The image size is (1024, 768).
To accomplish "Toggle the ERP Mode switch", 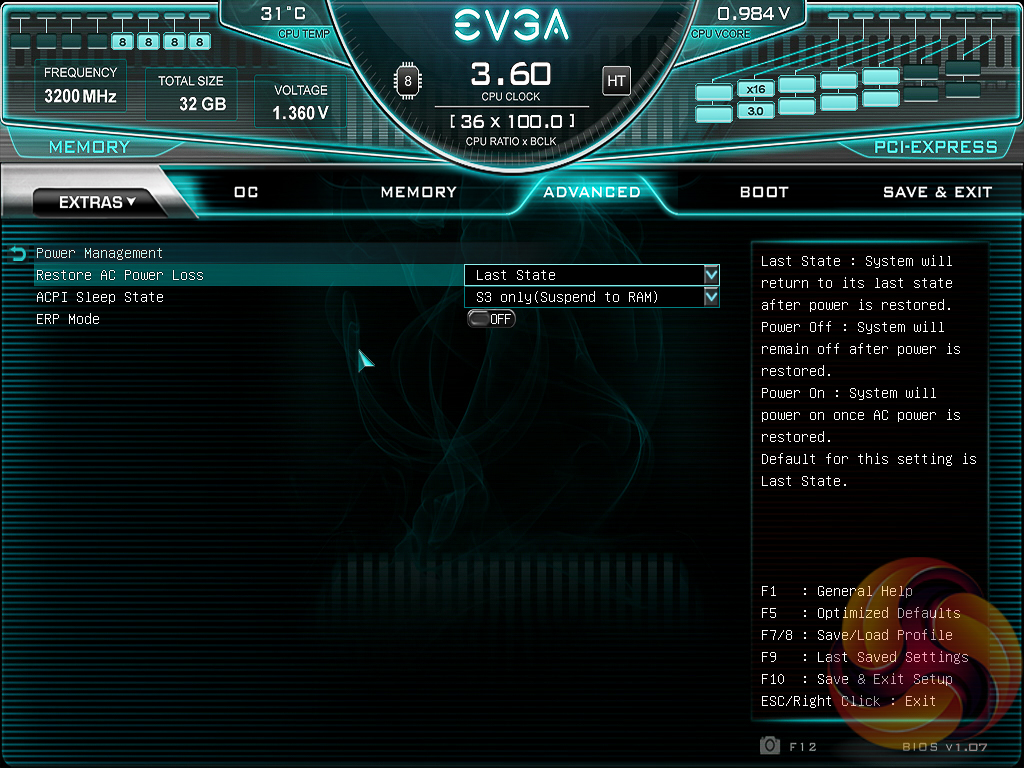I will pyautogui.click(x=491, y=319).
